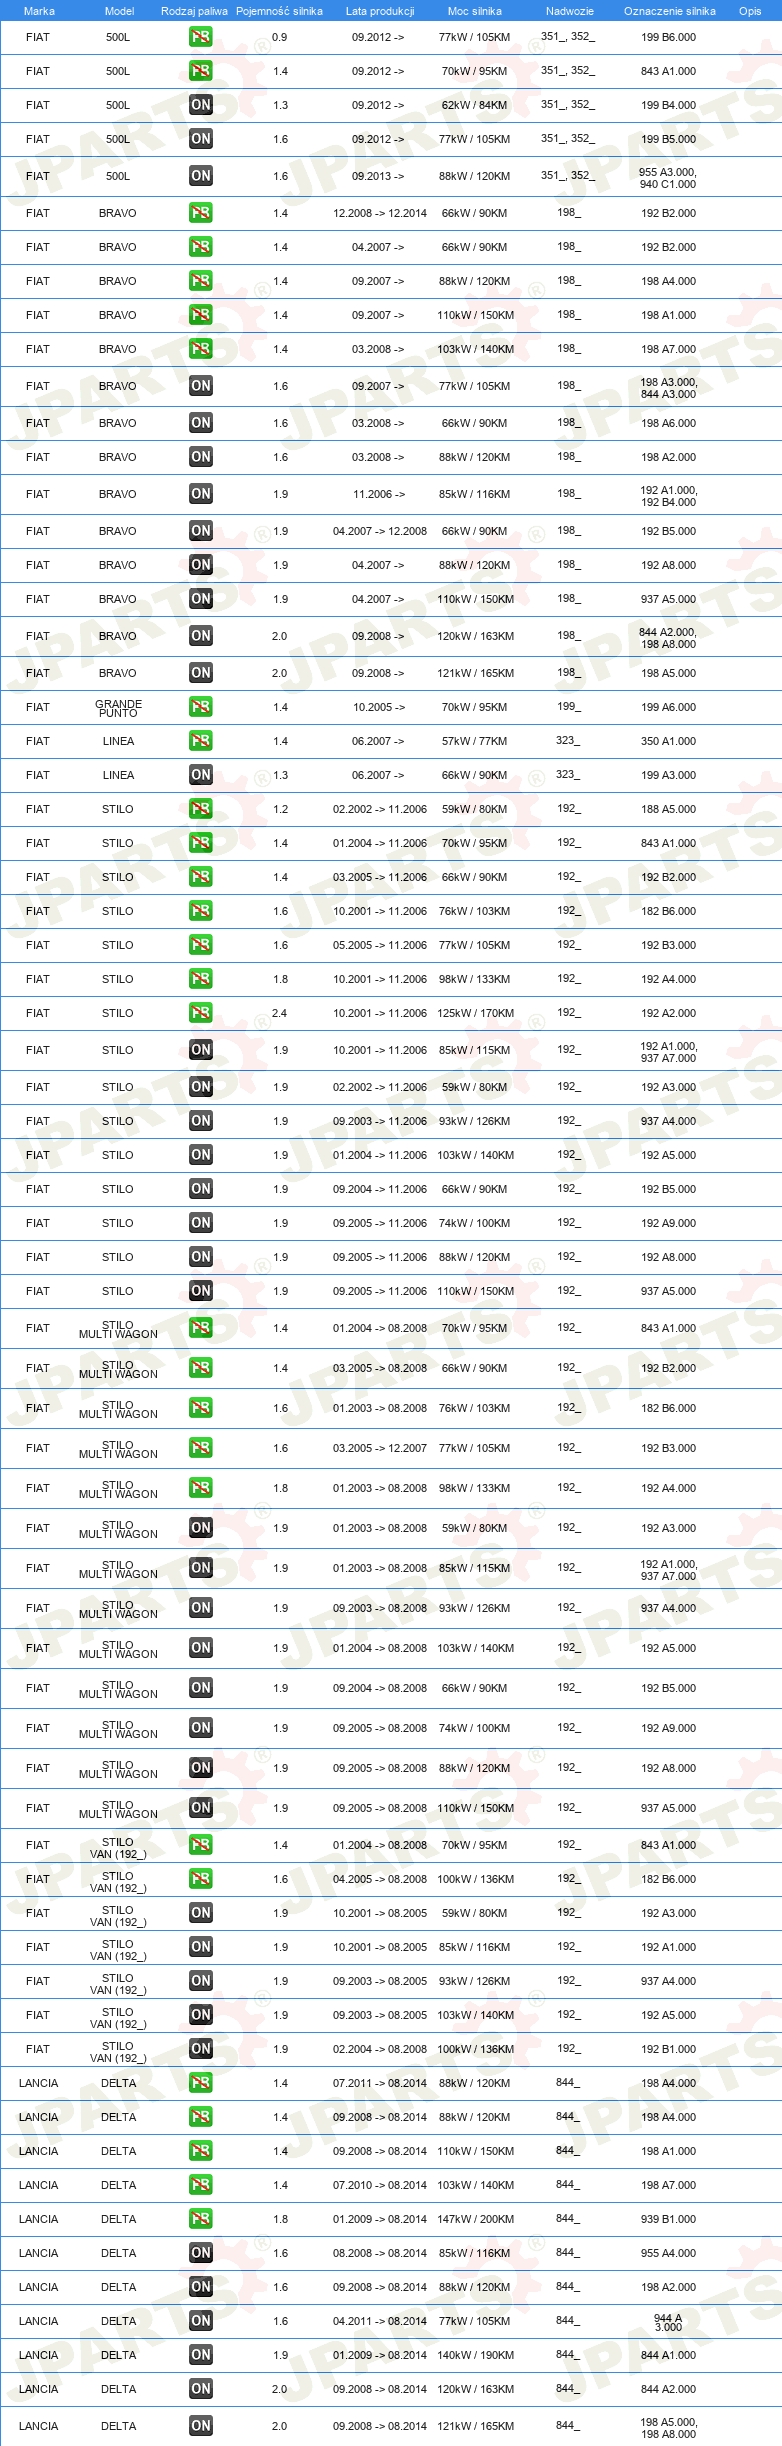782x2446 pixels.
Task: Select production date 10.2005 ->
Action: pyautogui.click(x=379, y=707)
